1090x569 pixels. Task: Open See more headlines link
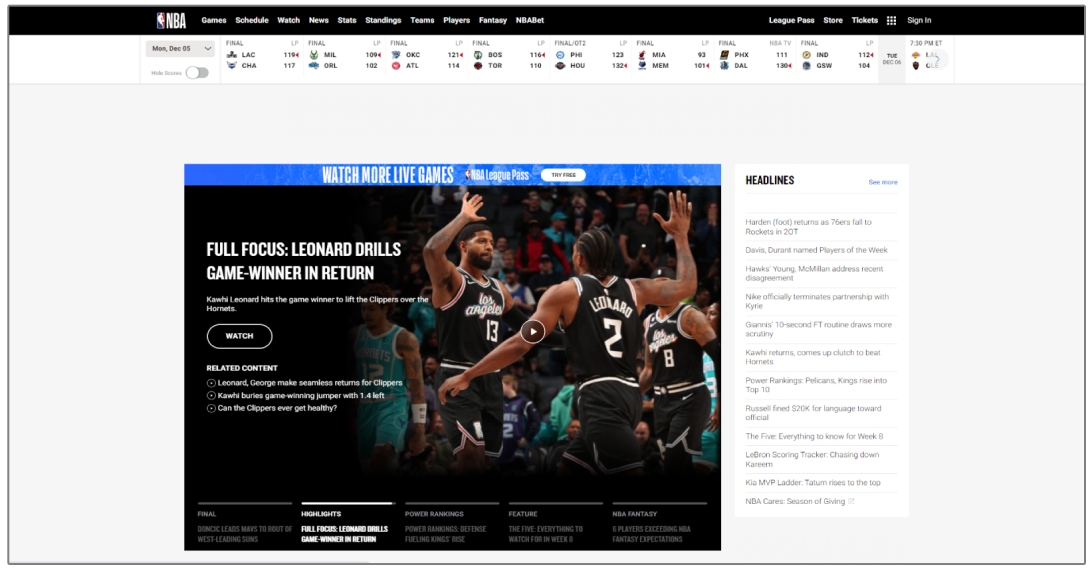[883, 182]
